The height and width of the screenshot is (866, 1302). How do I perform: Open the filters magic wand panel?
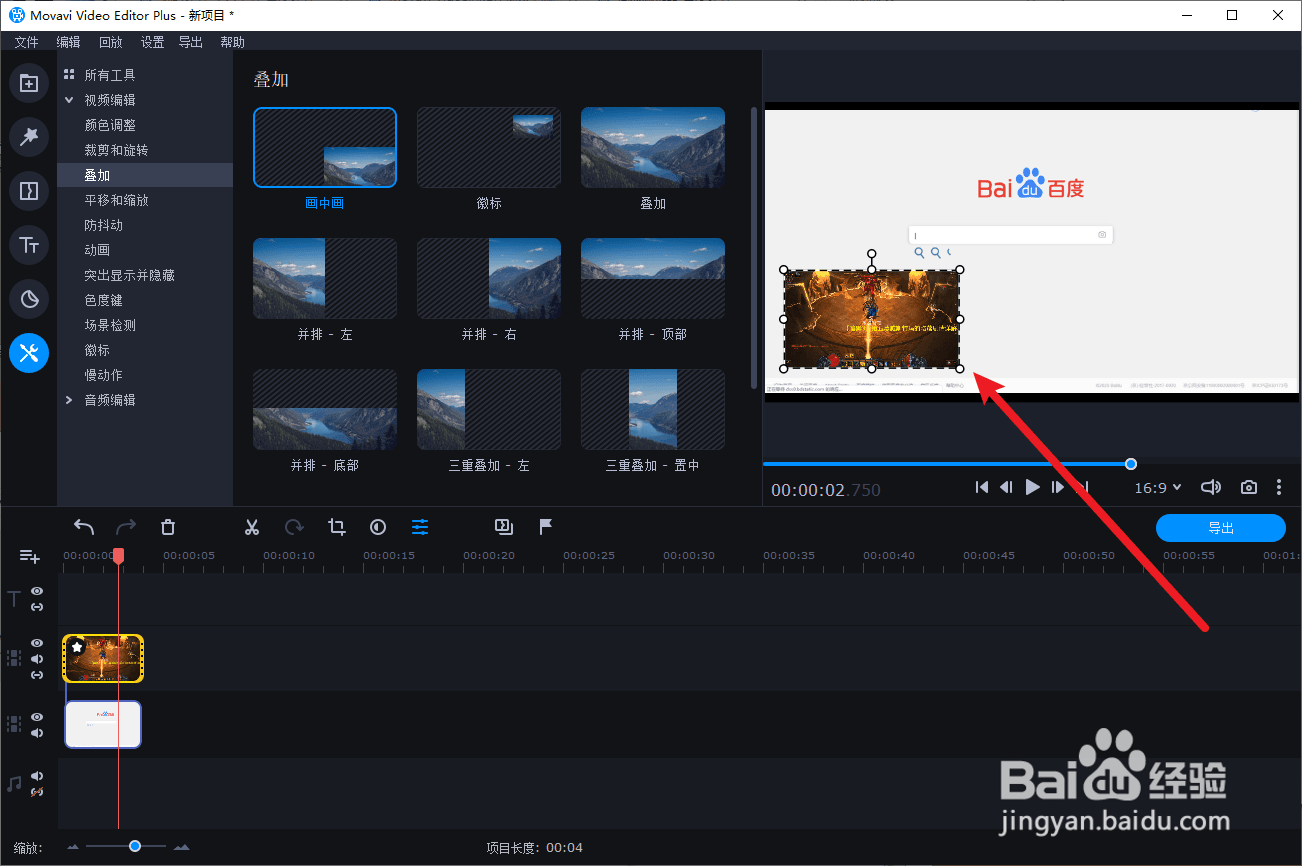point(29,137)
